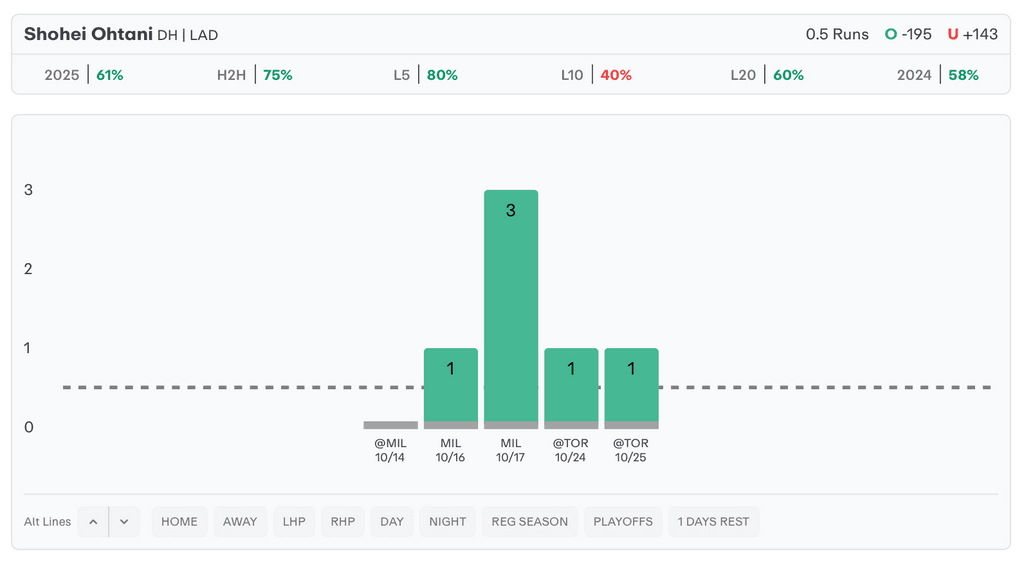Apply the 1 DAYS REST filter
1024x565 pixels.
pos(713,522)
